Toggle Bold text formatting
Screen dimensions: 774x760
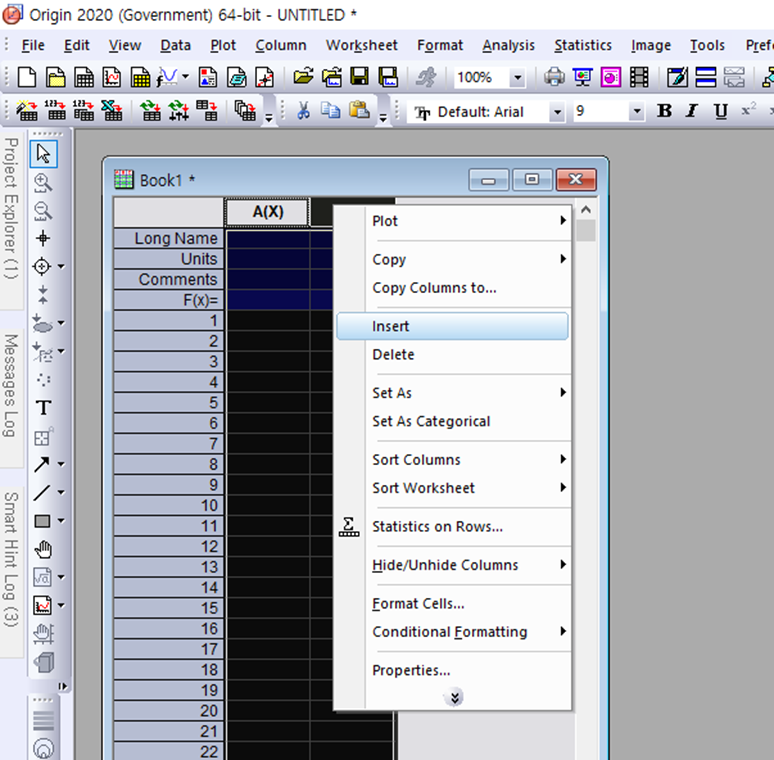click(x=664, y=111)
